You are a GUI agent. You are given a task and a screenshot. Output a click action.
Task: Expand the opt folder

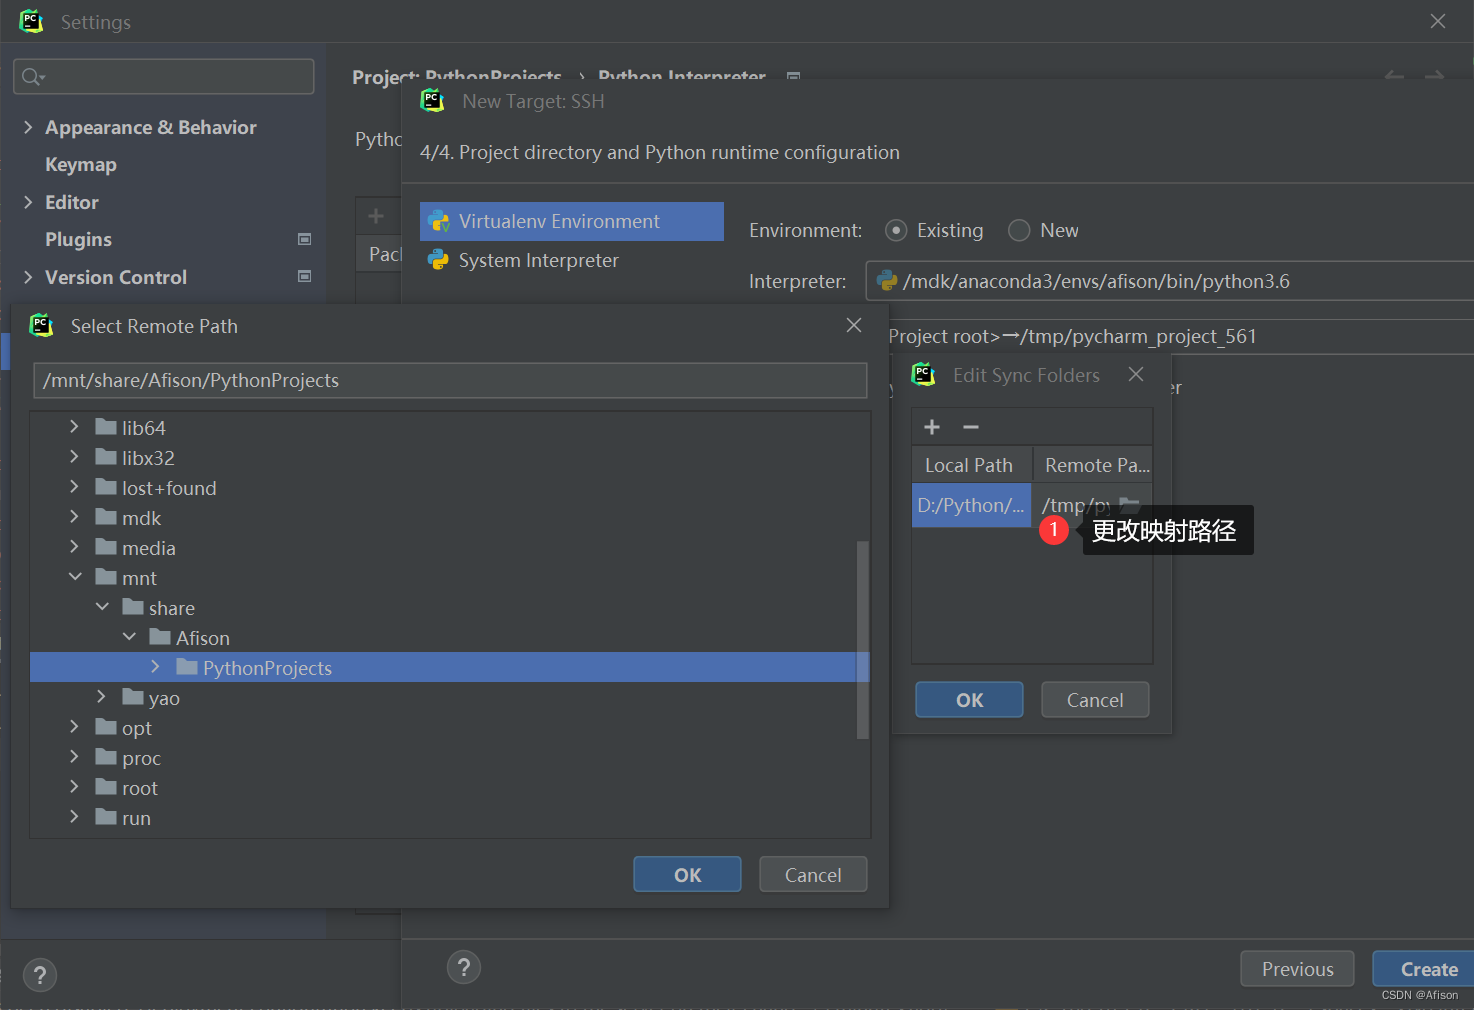[x=74, y=726]
